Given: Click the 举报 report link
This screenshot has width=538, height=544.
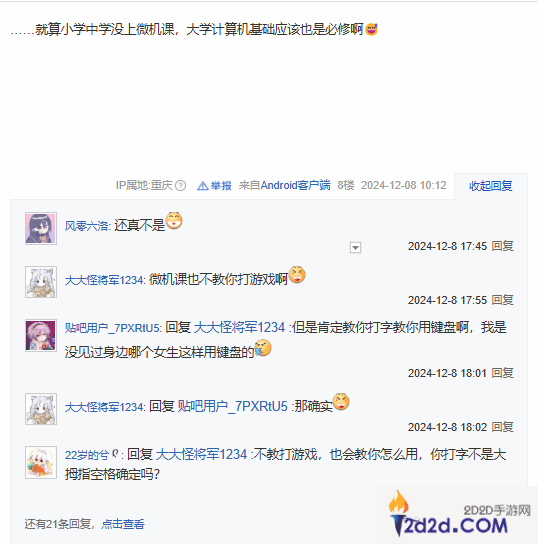Looking at the screenshot, I should click(x=221, y=186).
